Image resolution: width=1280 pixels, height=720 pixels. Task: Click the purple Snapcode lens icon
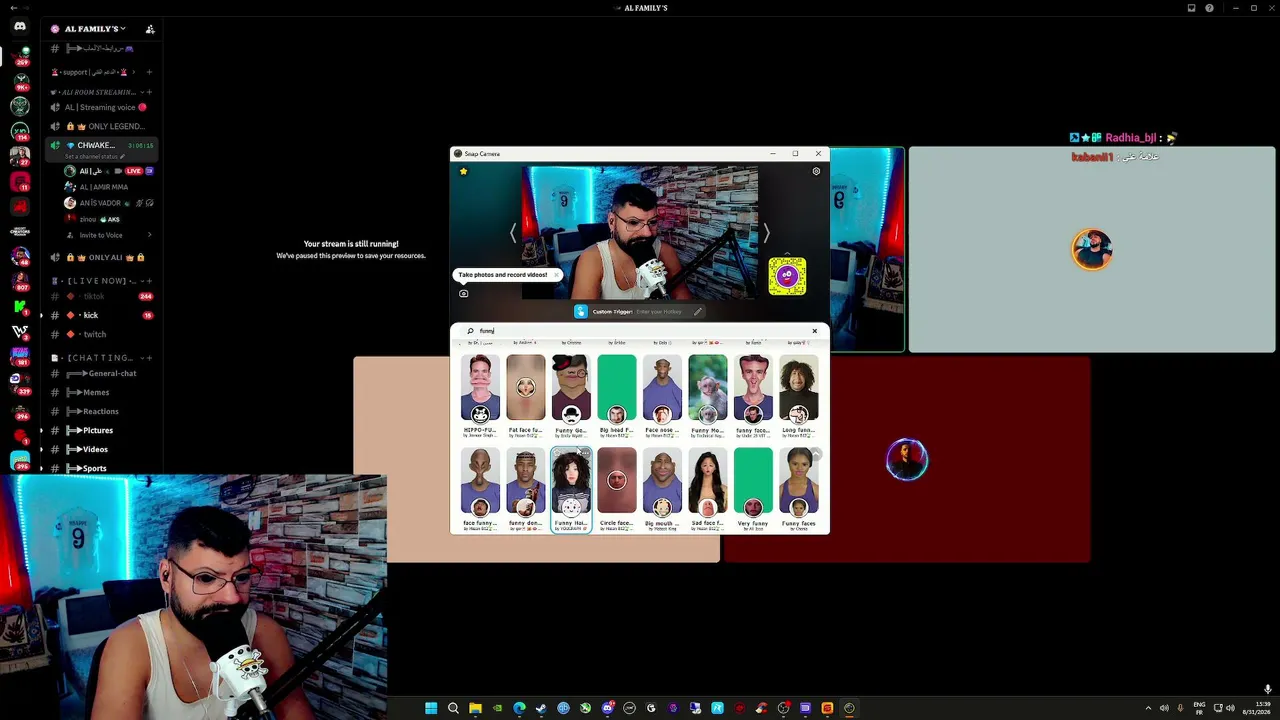click(x=787, y=277)
